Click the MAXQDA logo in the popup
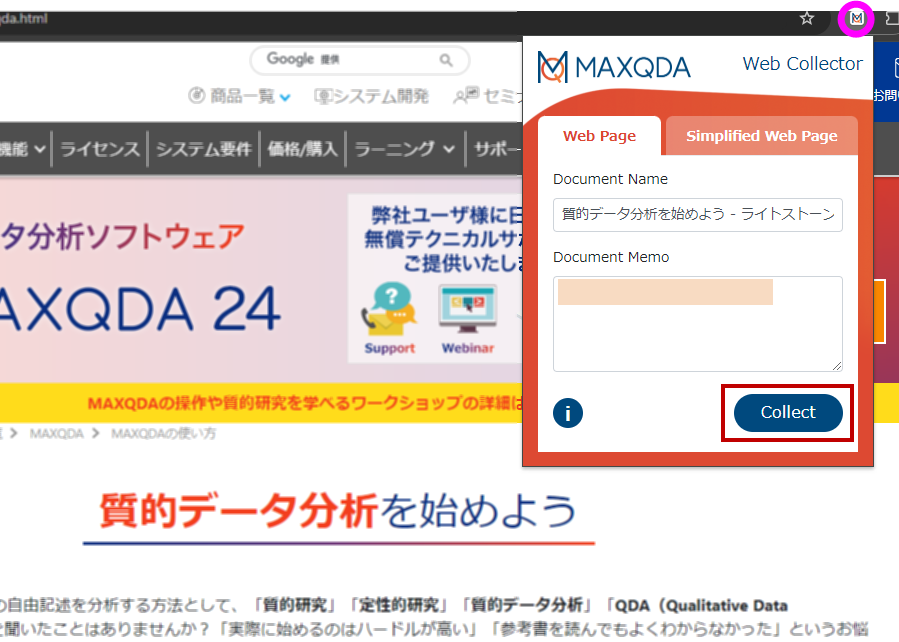 614,67
